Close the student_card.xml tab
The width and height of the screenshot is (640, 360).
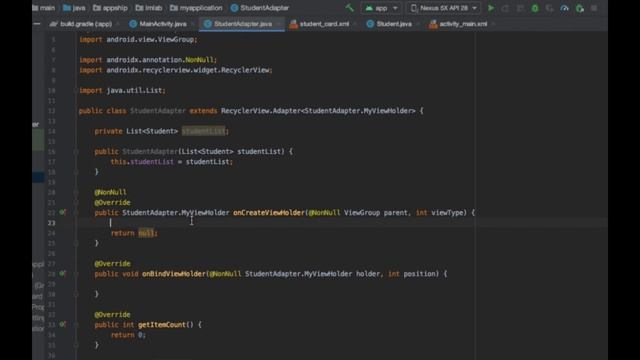point(356,24)
